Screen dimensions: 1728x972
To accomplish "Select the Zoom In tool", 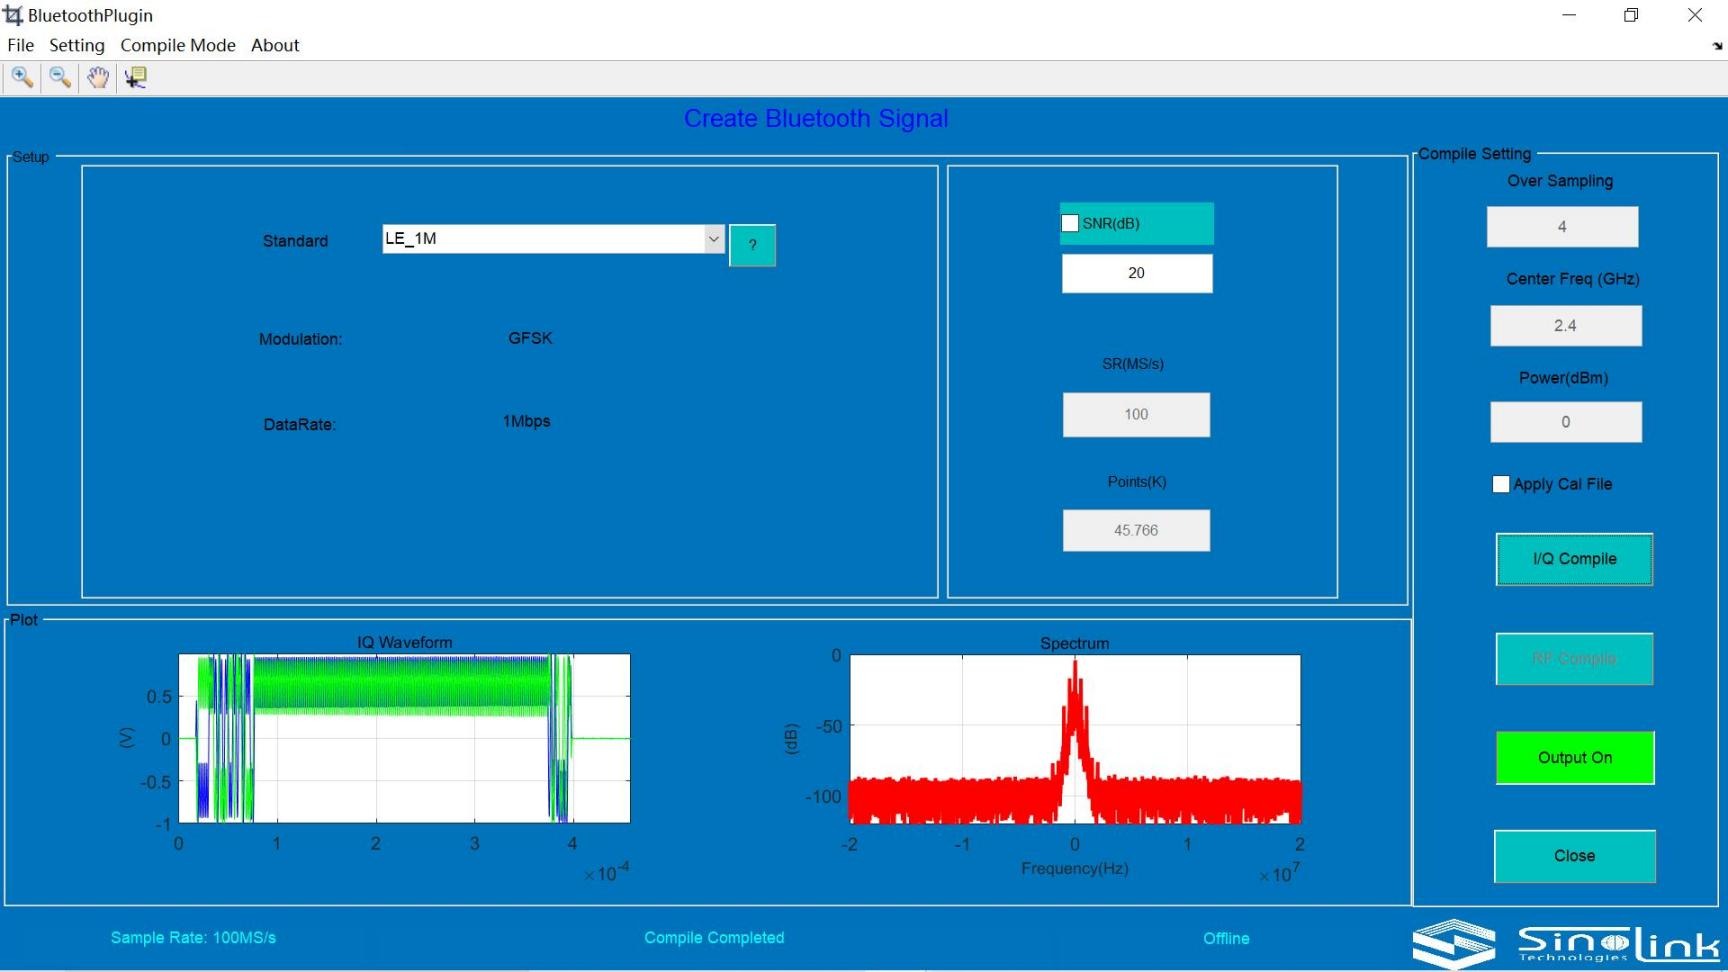I will [22, 77].
